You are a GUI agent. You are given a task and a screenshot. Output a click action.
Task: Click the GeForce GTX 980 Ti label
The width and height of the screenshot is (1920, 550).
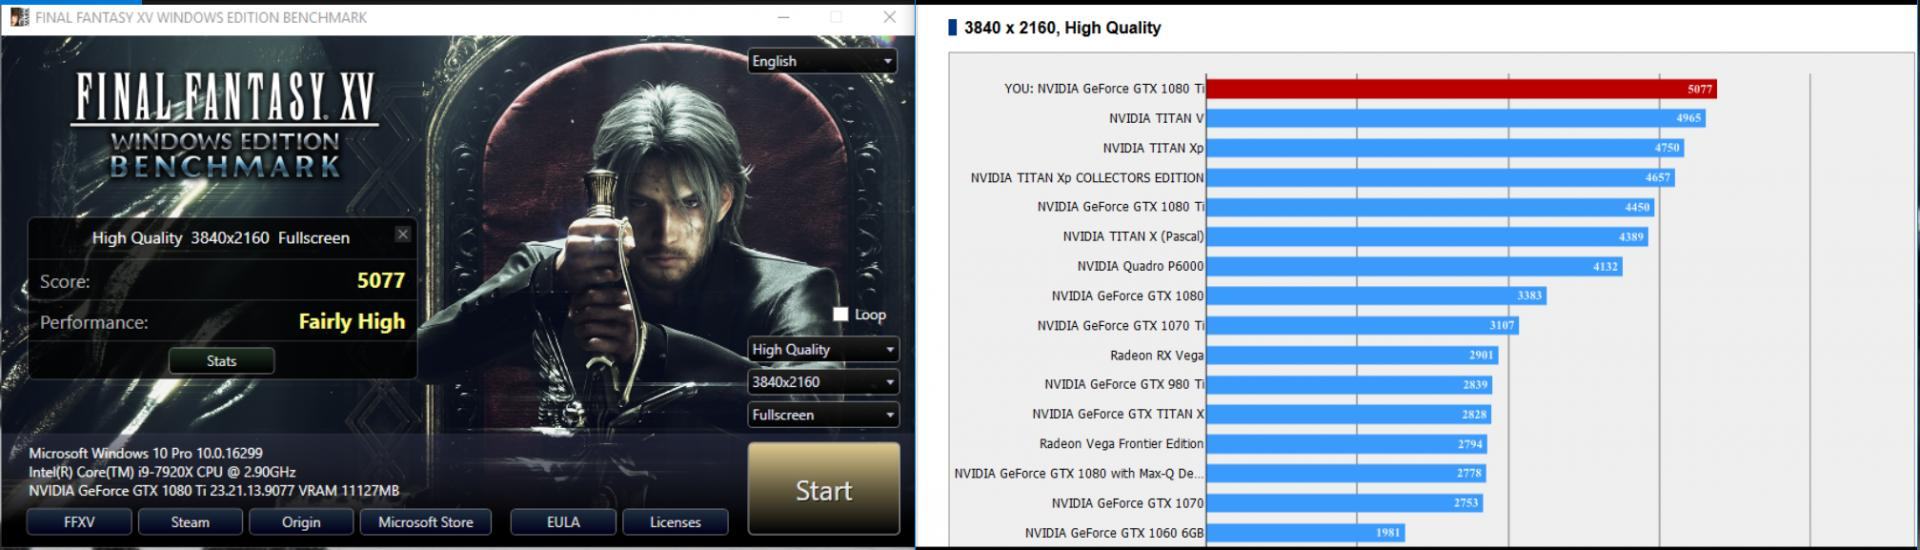[1124, 384]
